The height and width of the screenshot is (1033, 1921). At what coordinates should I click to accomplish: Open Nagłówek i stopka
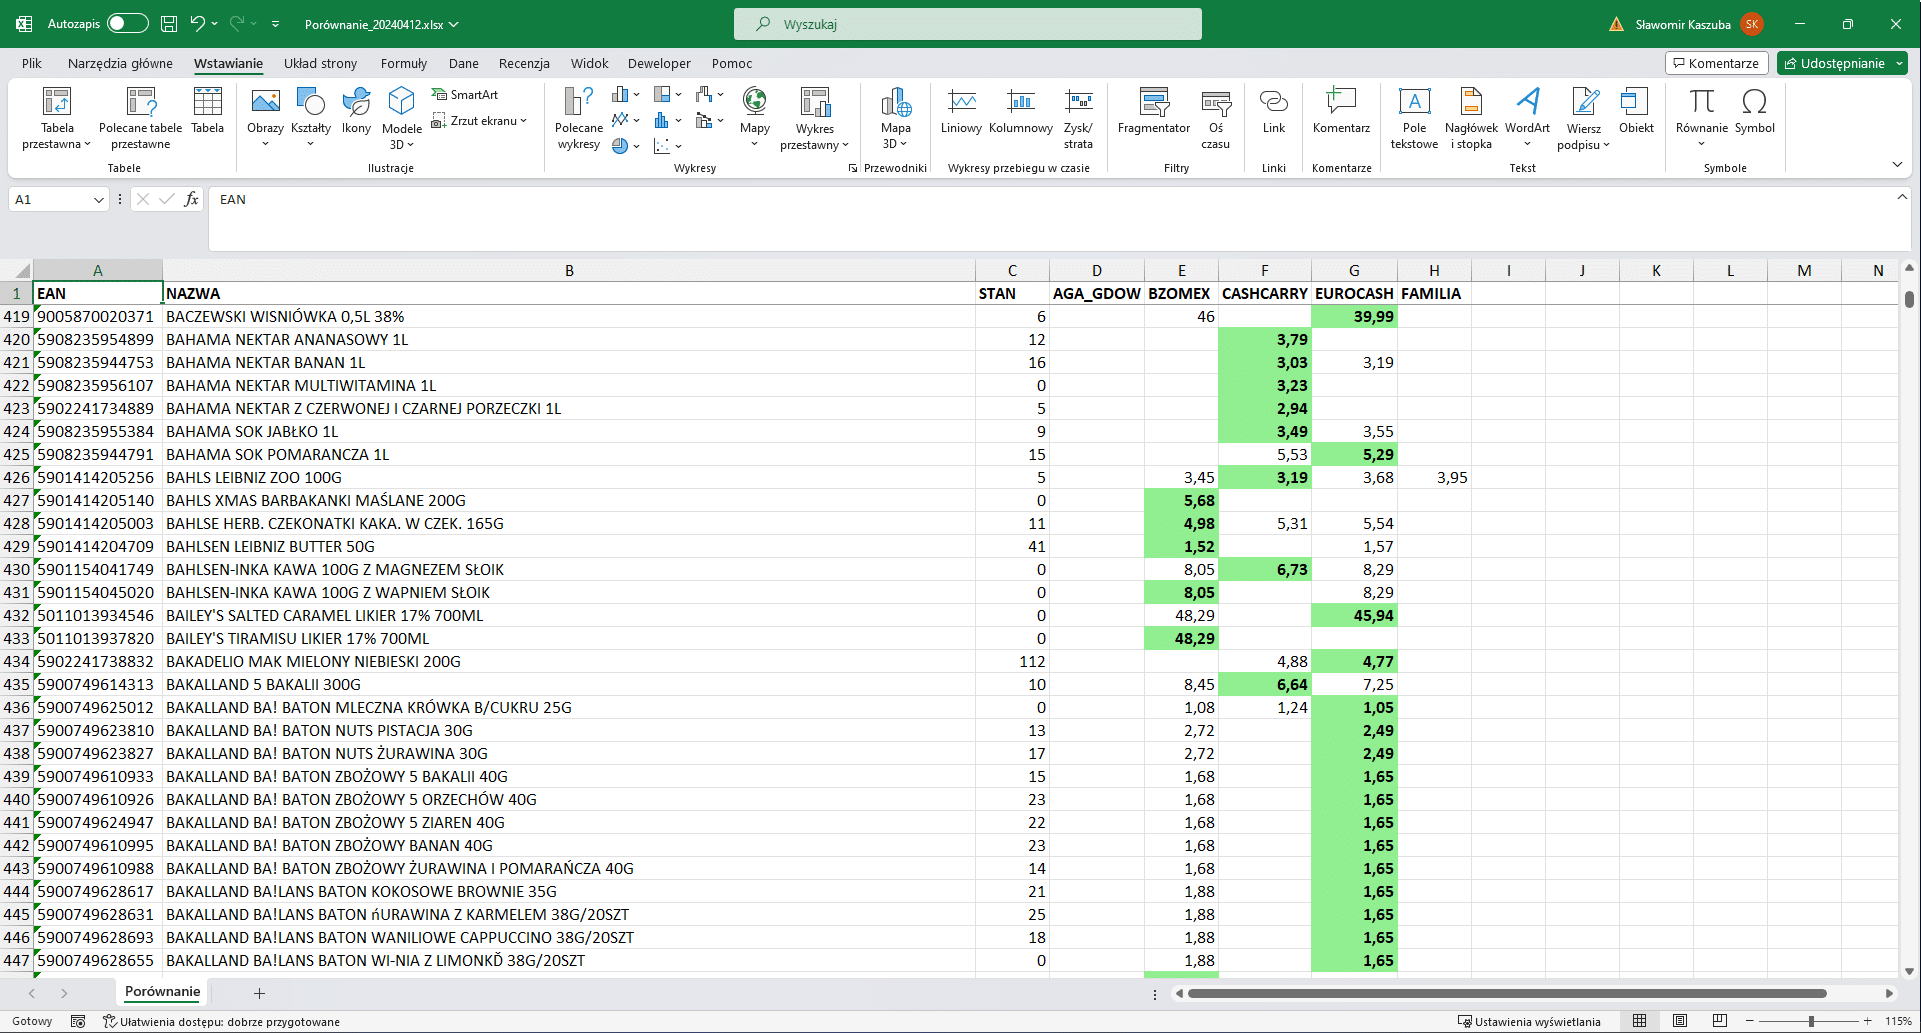[1471, 118]
